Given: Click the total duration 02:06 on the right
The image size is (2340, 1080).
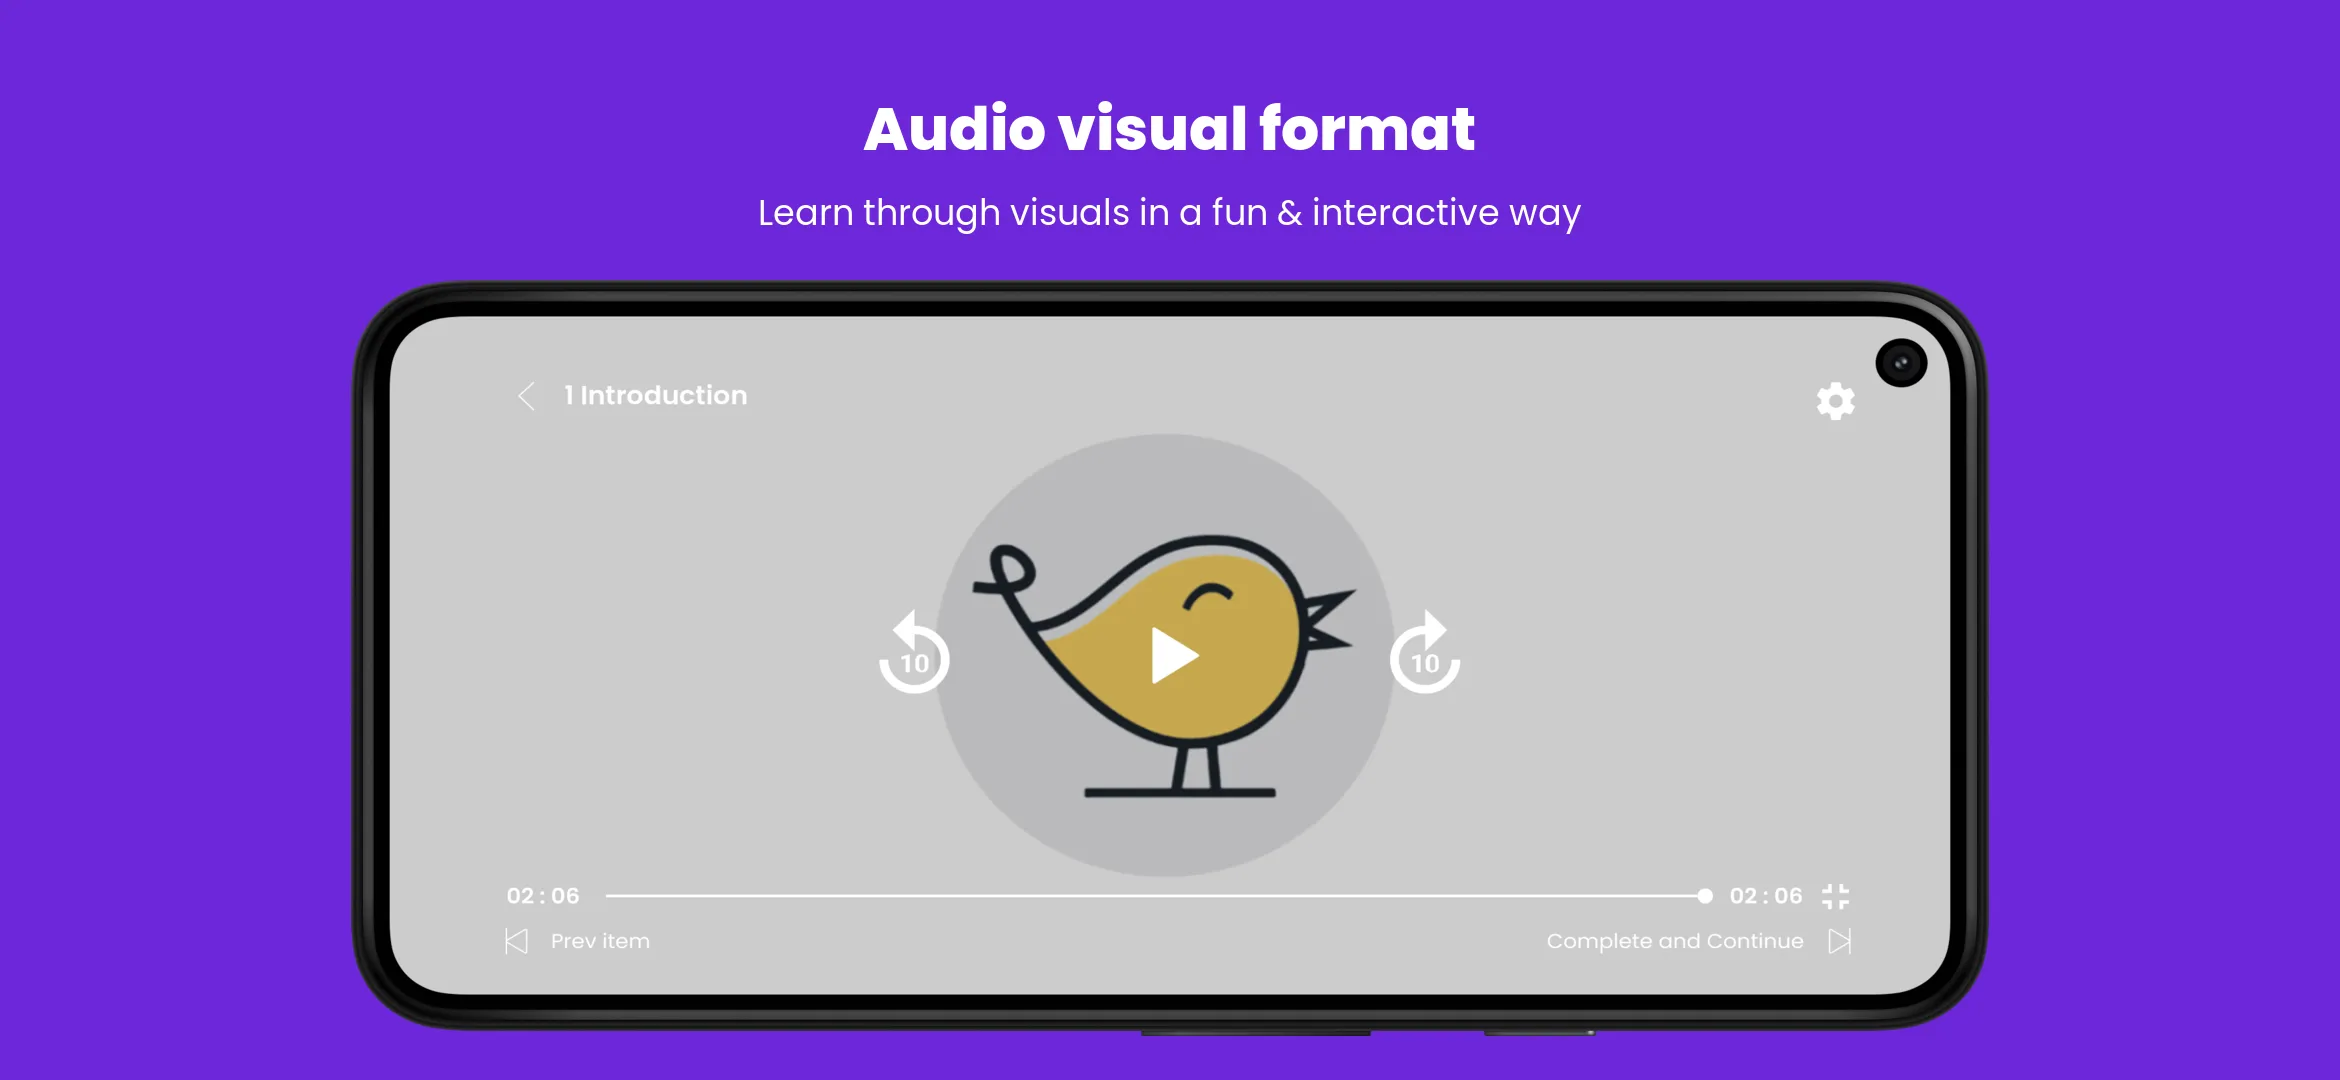Looking at the screenshot, I should point(1766,896).
